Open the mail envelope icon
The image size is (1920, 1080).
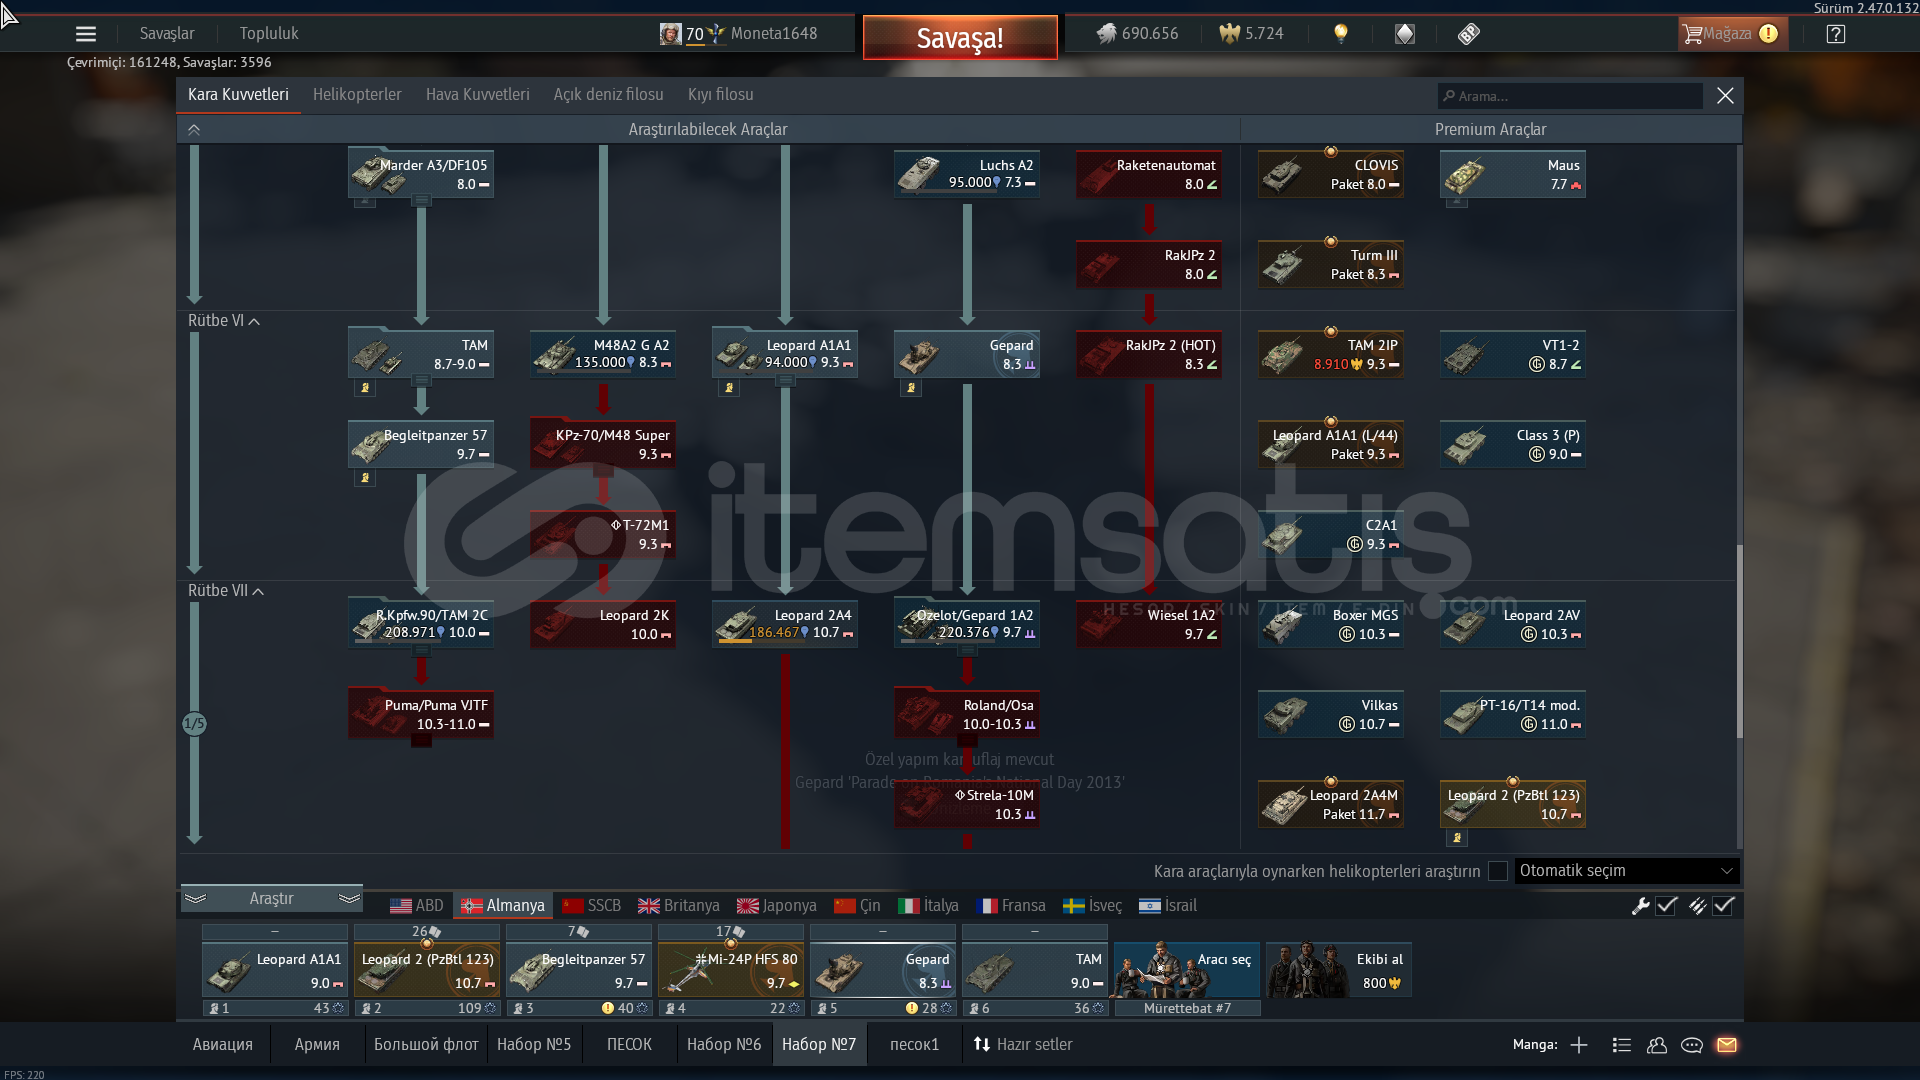tap(1727, 1045)
